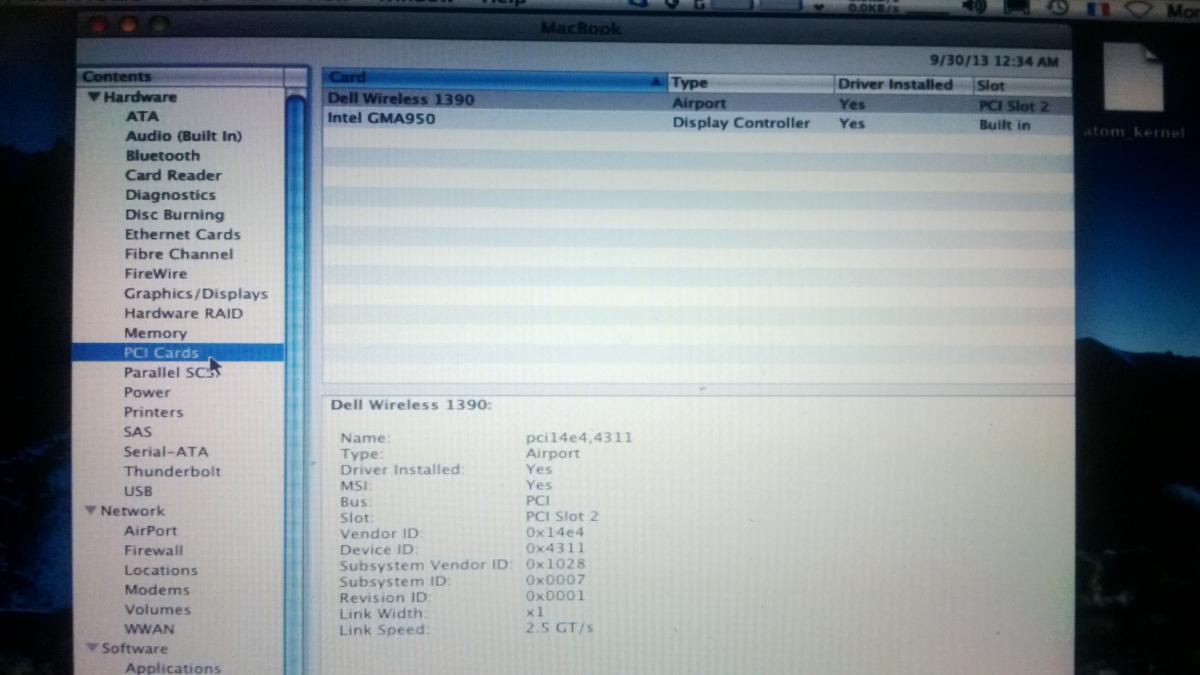Open Volumes under Network
1200x675 pixels.
coord(157,610)
